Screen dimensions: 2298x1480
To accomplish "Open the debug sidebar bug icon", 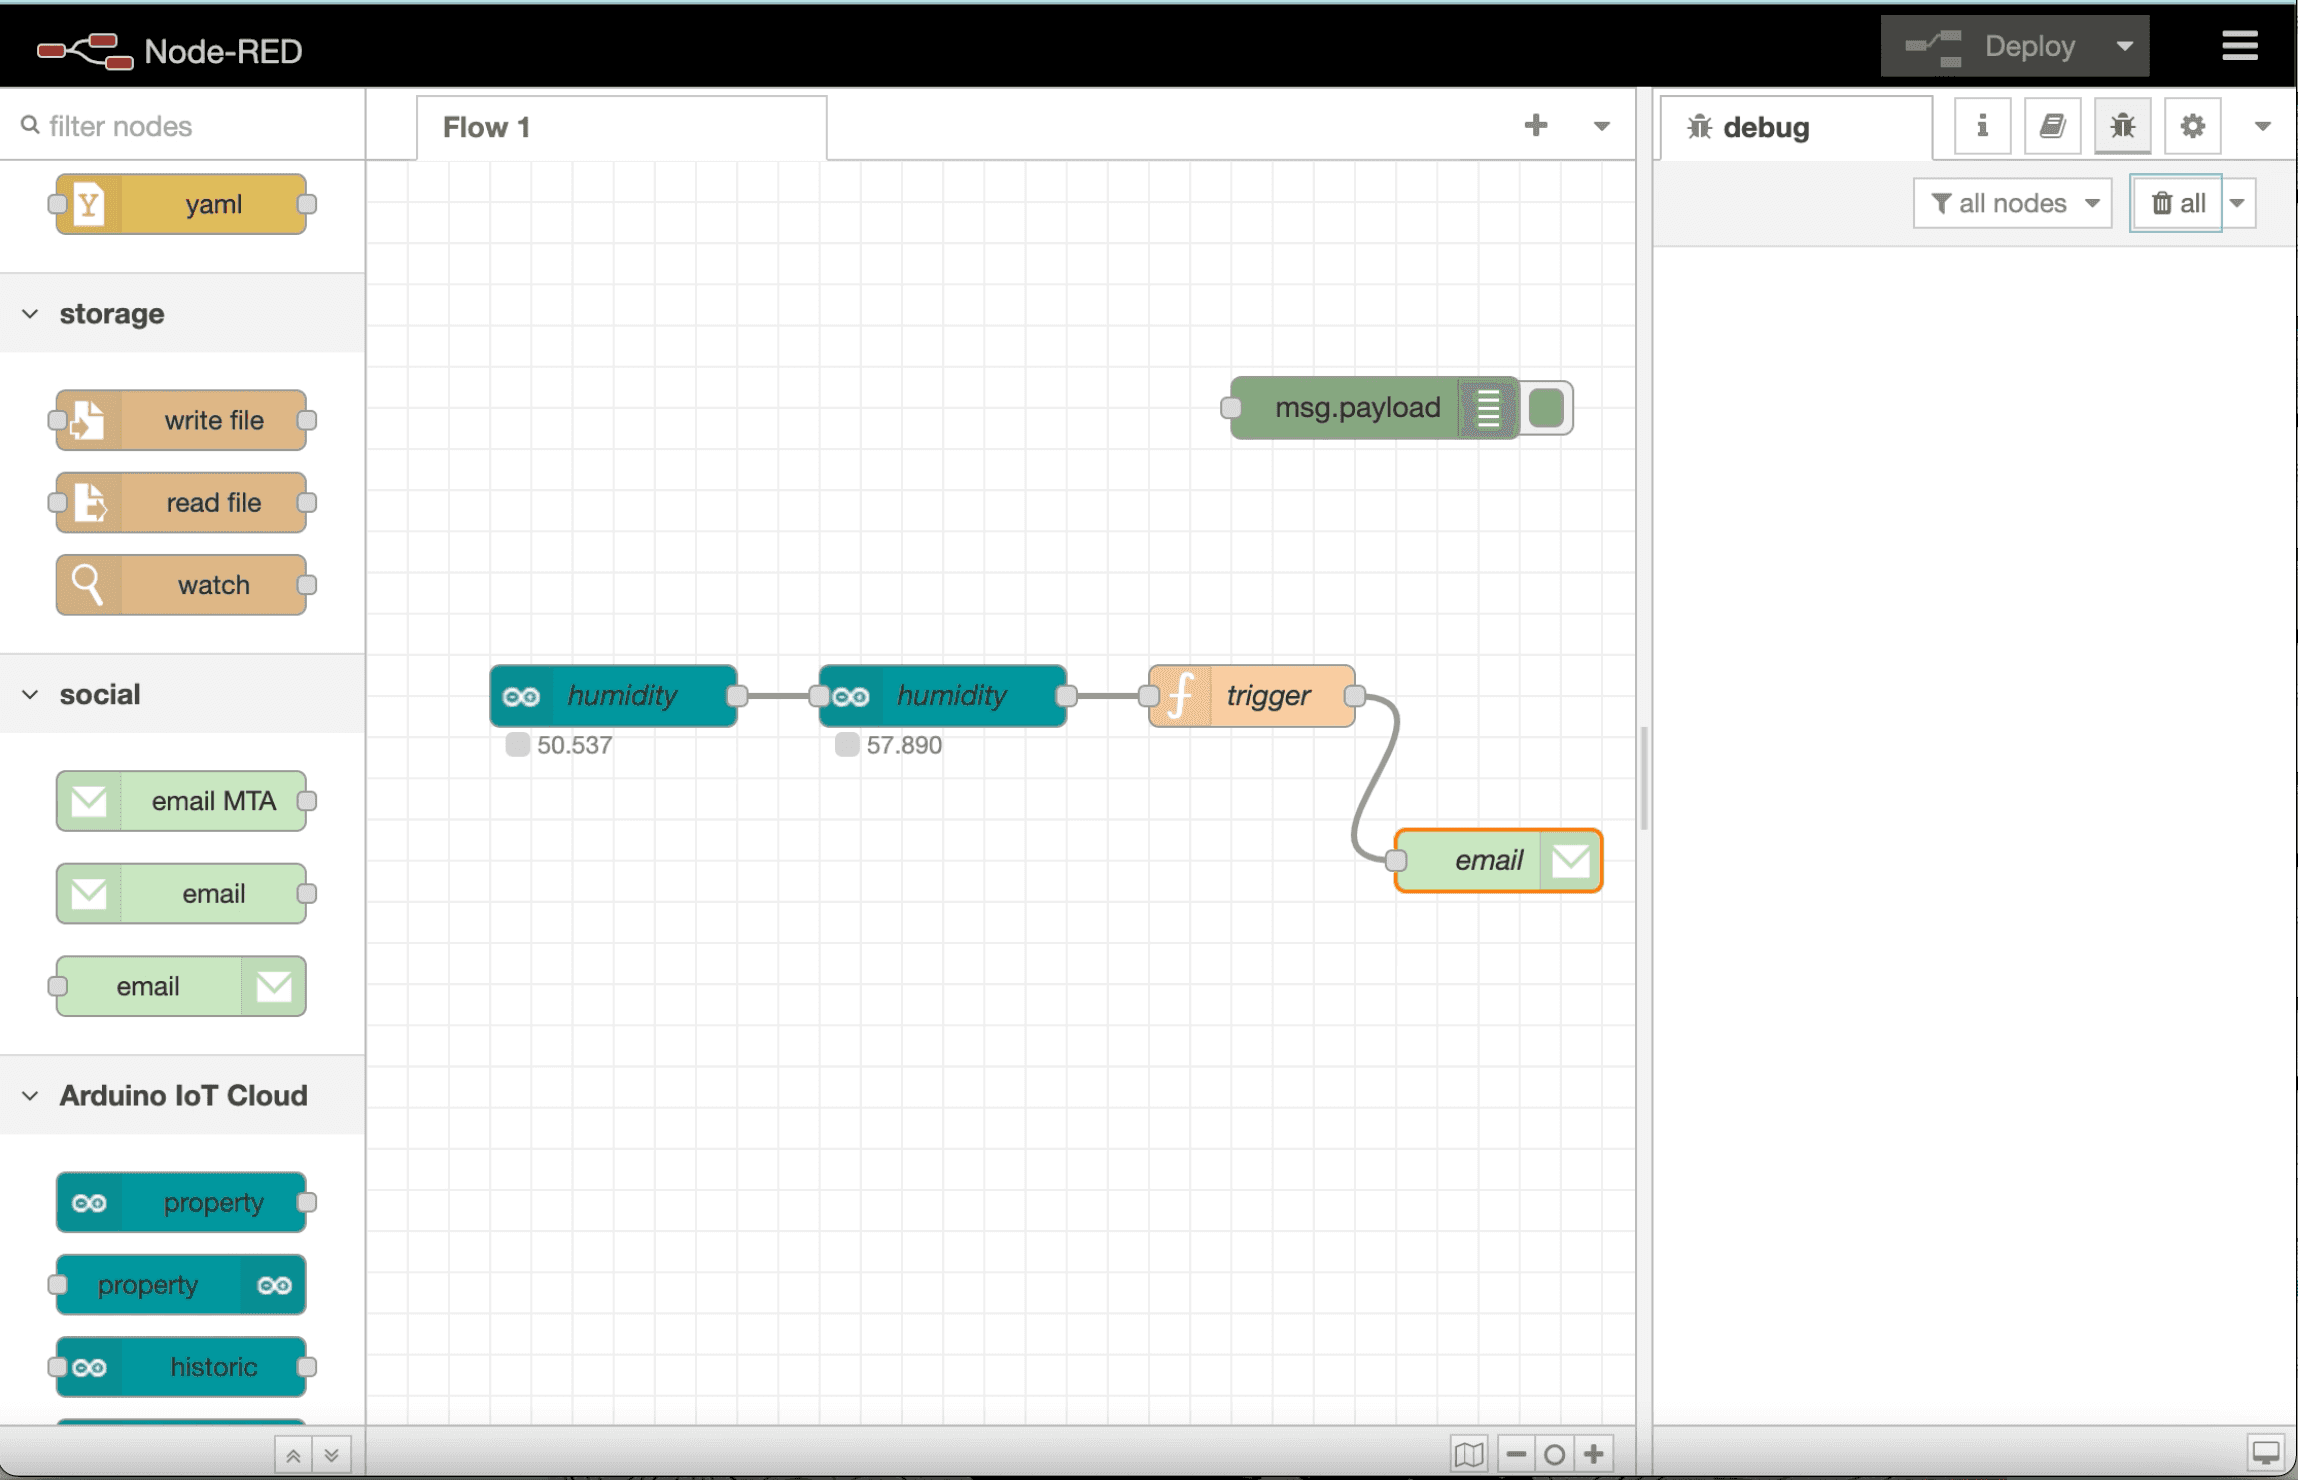I will point(2122,126).
